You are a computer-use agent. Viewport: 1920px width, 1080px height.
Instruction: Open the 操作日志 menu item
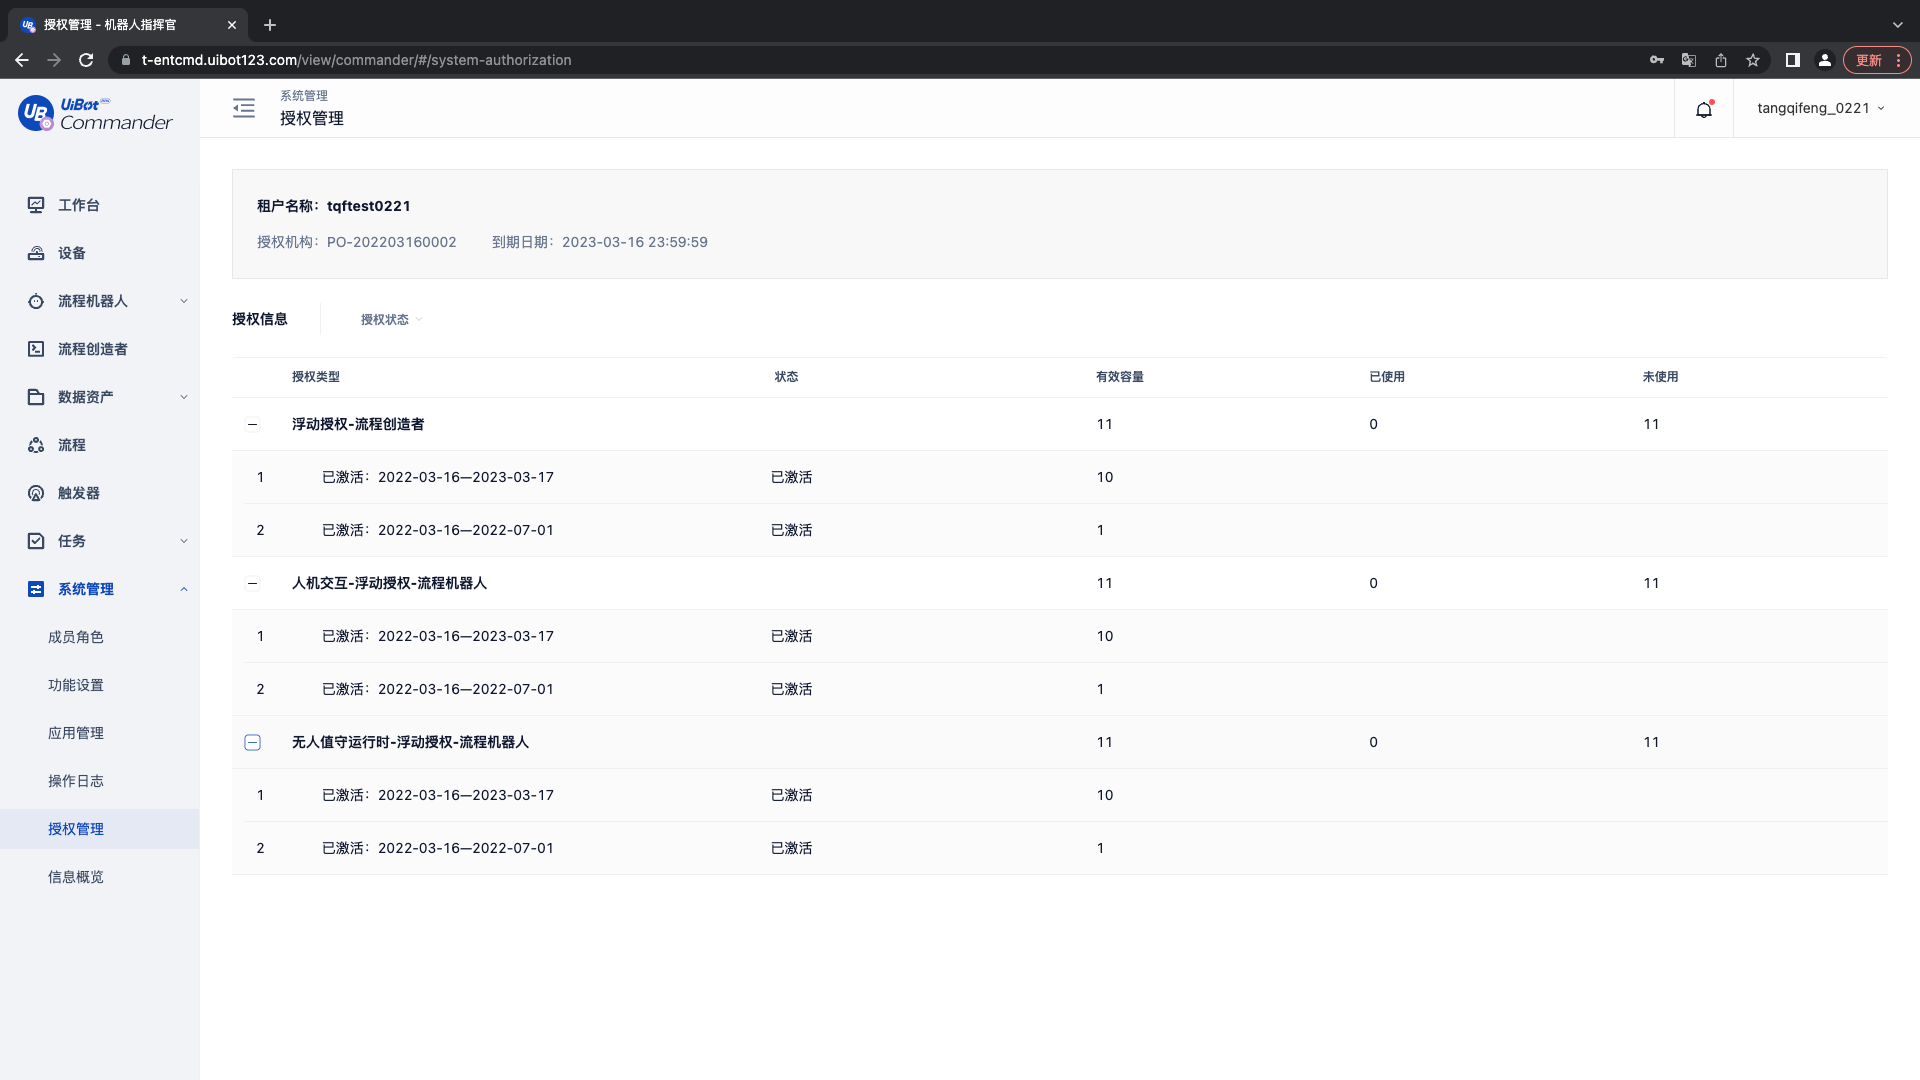[76, 781]
